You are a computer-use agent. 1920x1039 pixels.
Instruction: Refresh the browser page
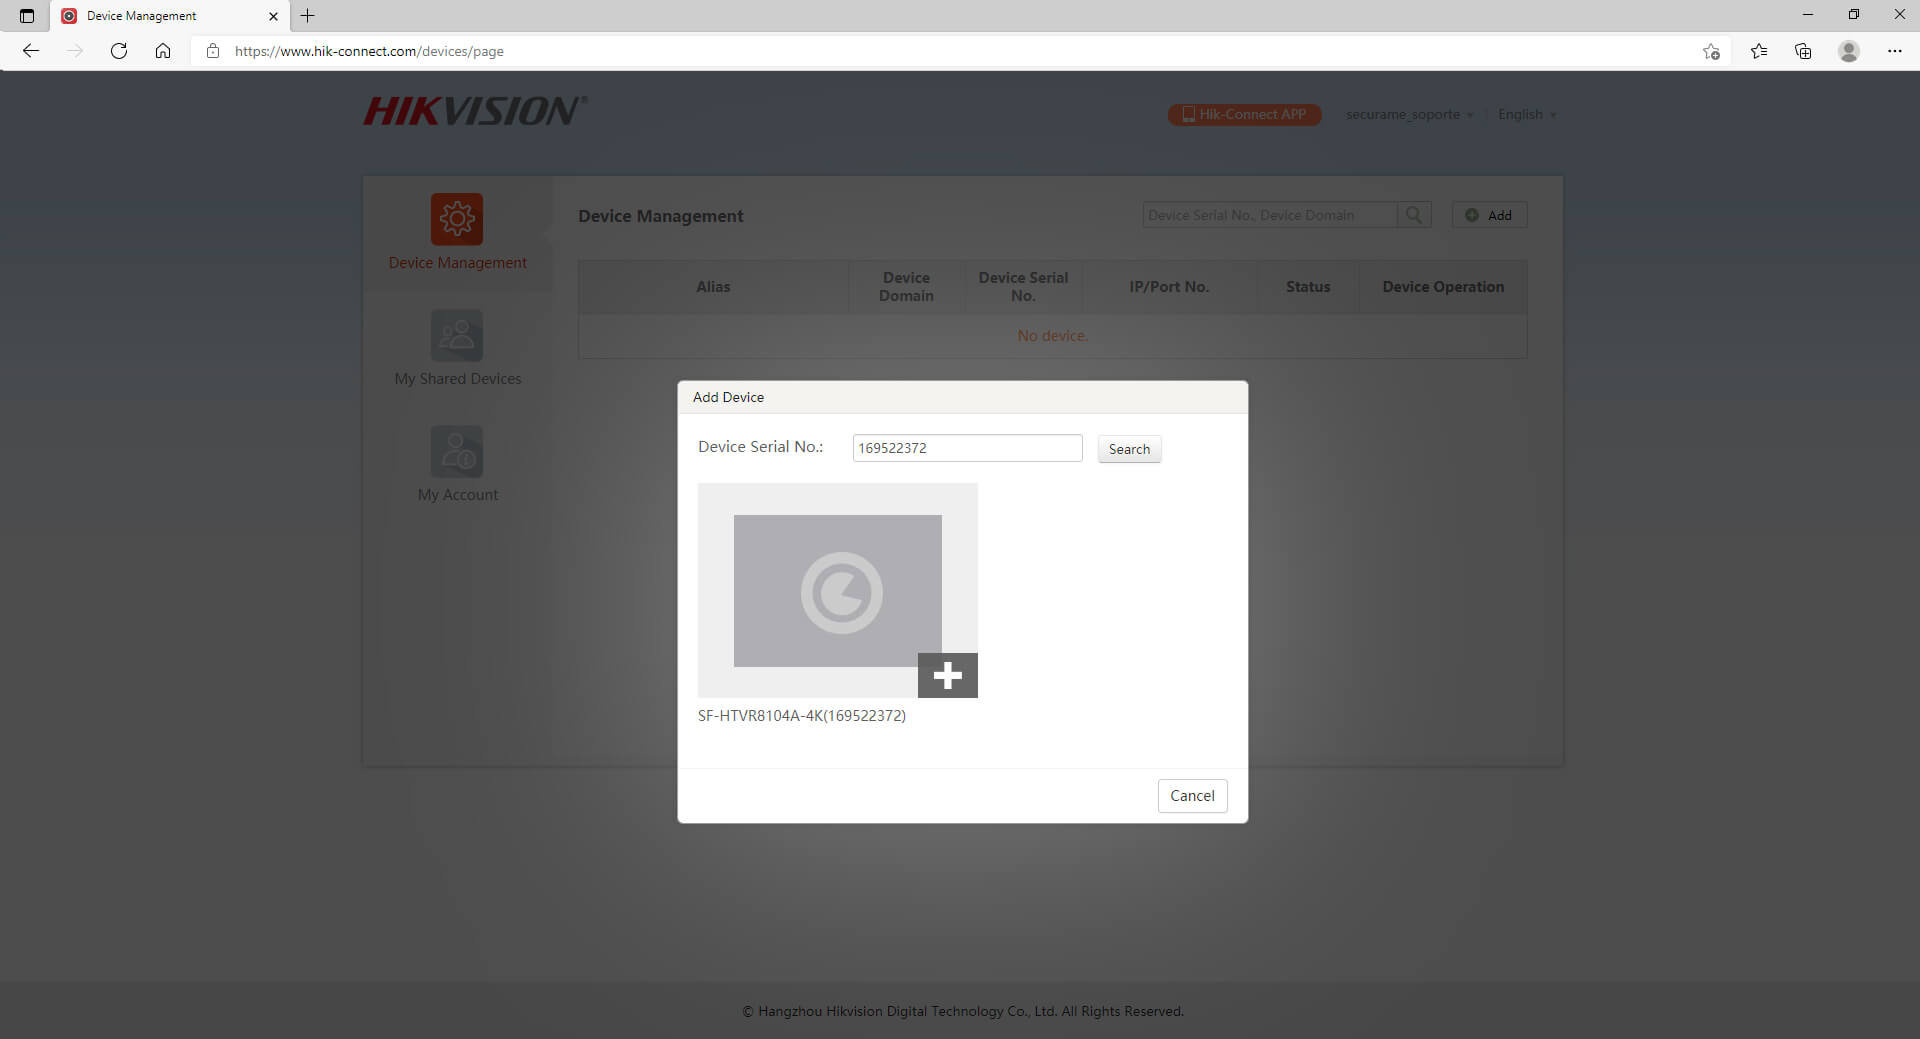point(119,51)
